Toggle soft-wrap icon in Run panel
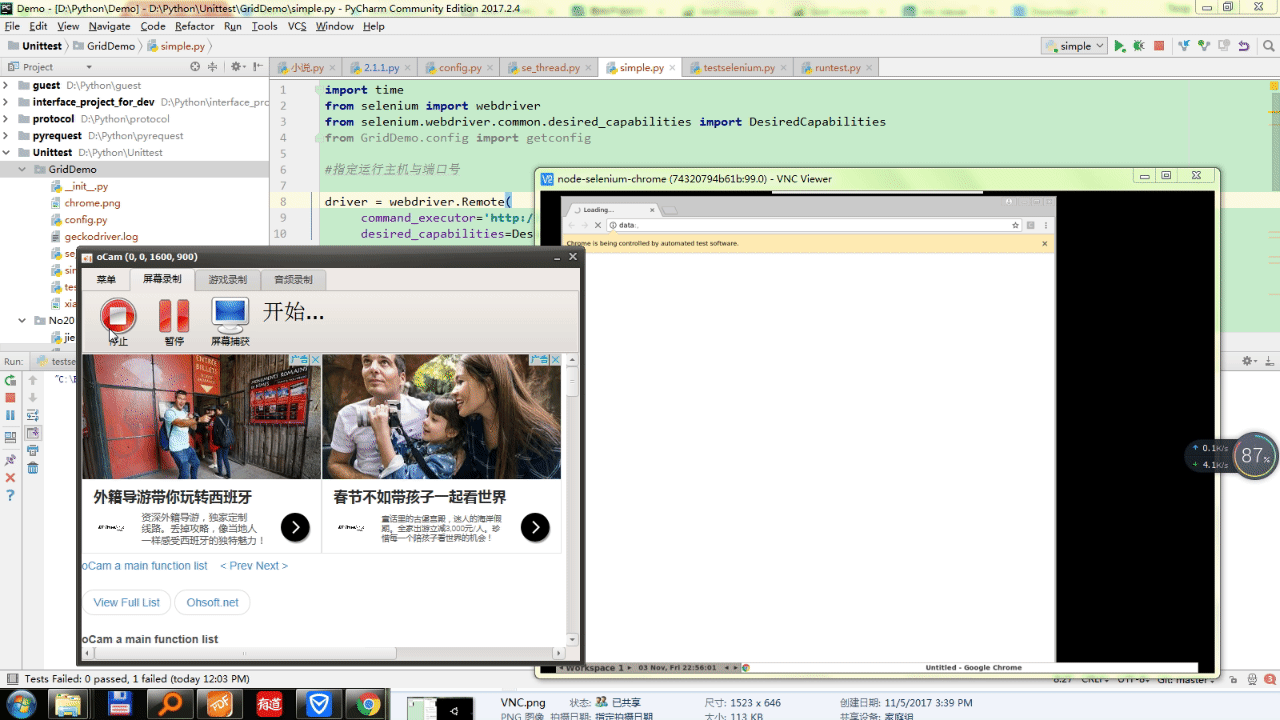1280x720 pixels. 32,415
